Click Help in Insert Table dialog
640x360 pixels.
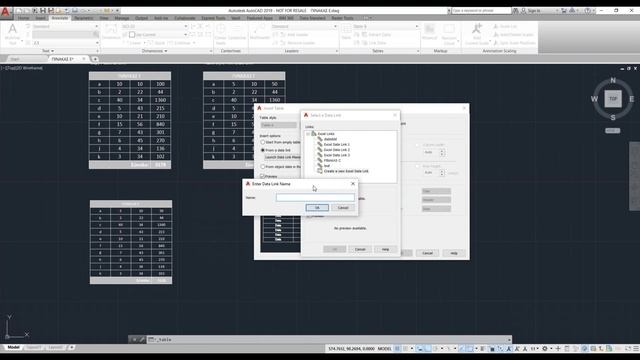click(454, 253)
